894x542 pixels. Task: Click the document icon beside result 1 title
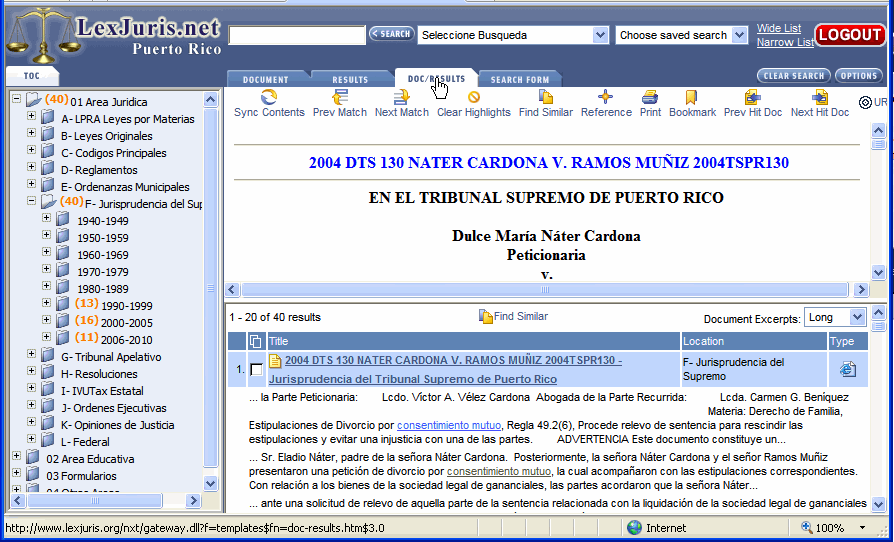[x=275, y=361]
